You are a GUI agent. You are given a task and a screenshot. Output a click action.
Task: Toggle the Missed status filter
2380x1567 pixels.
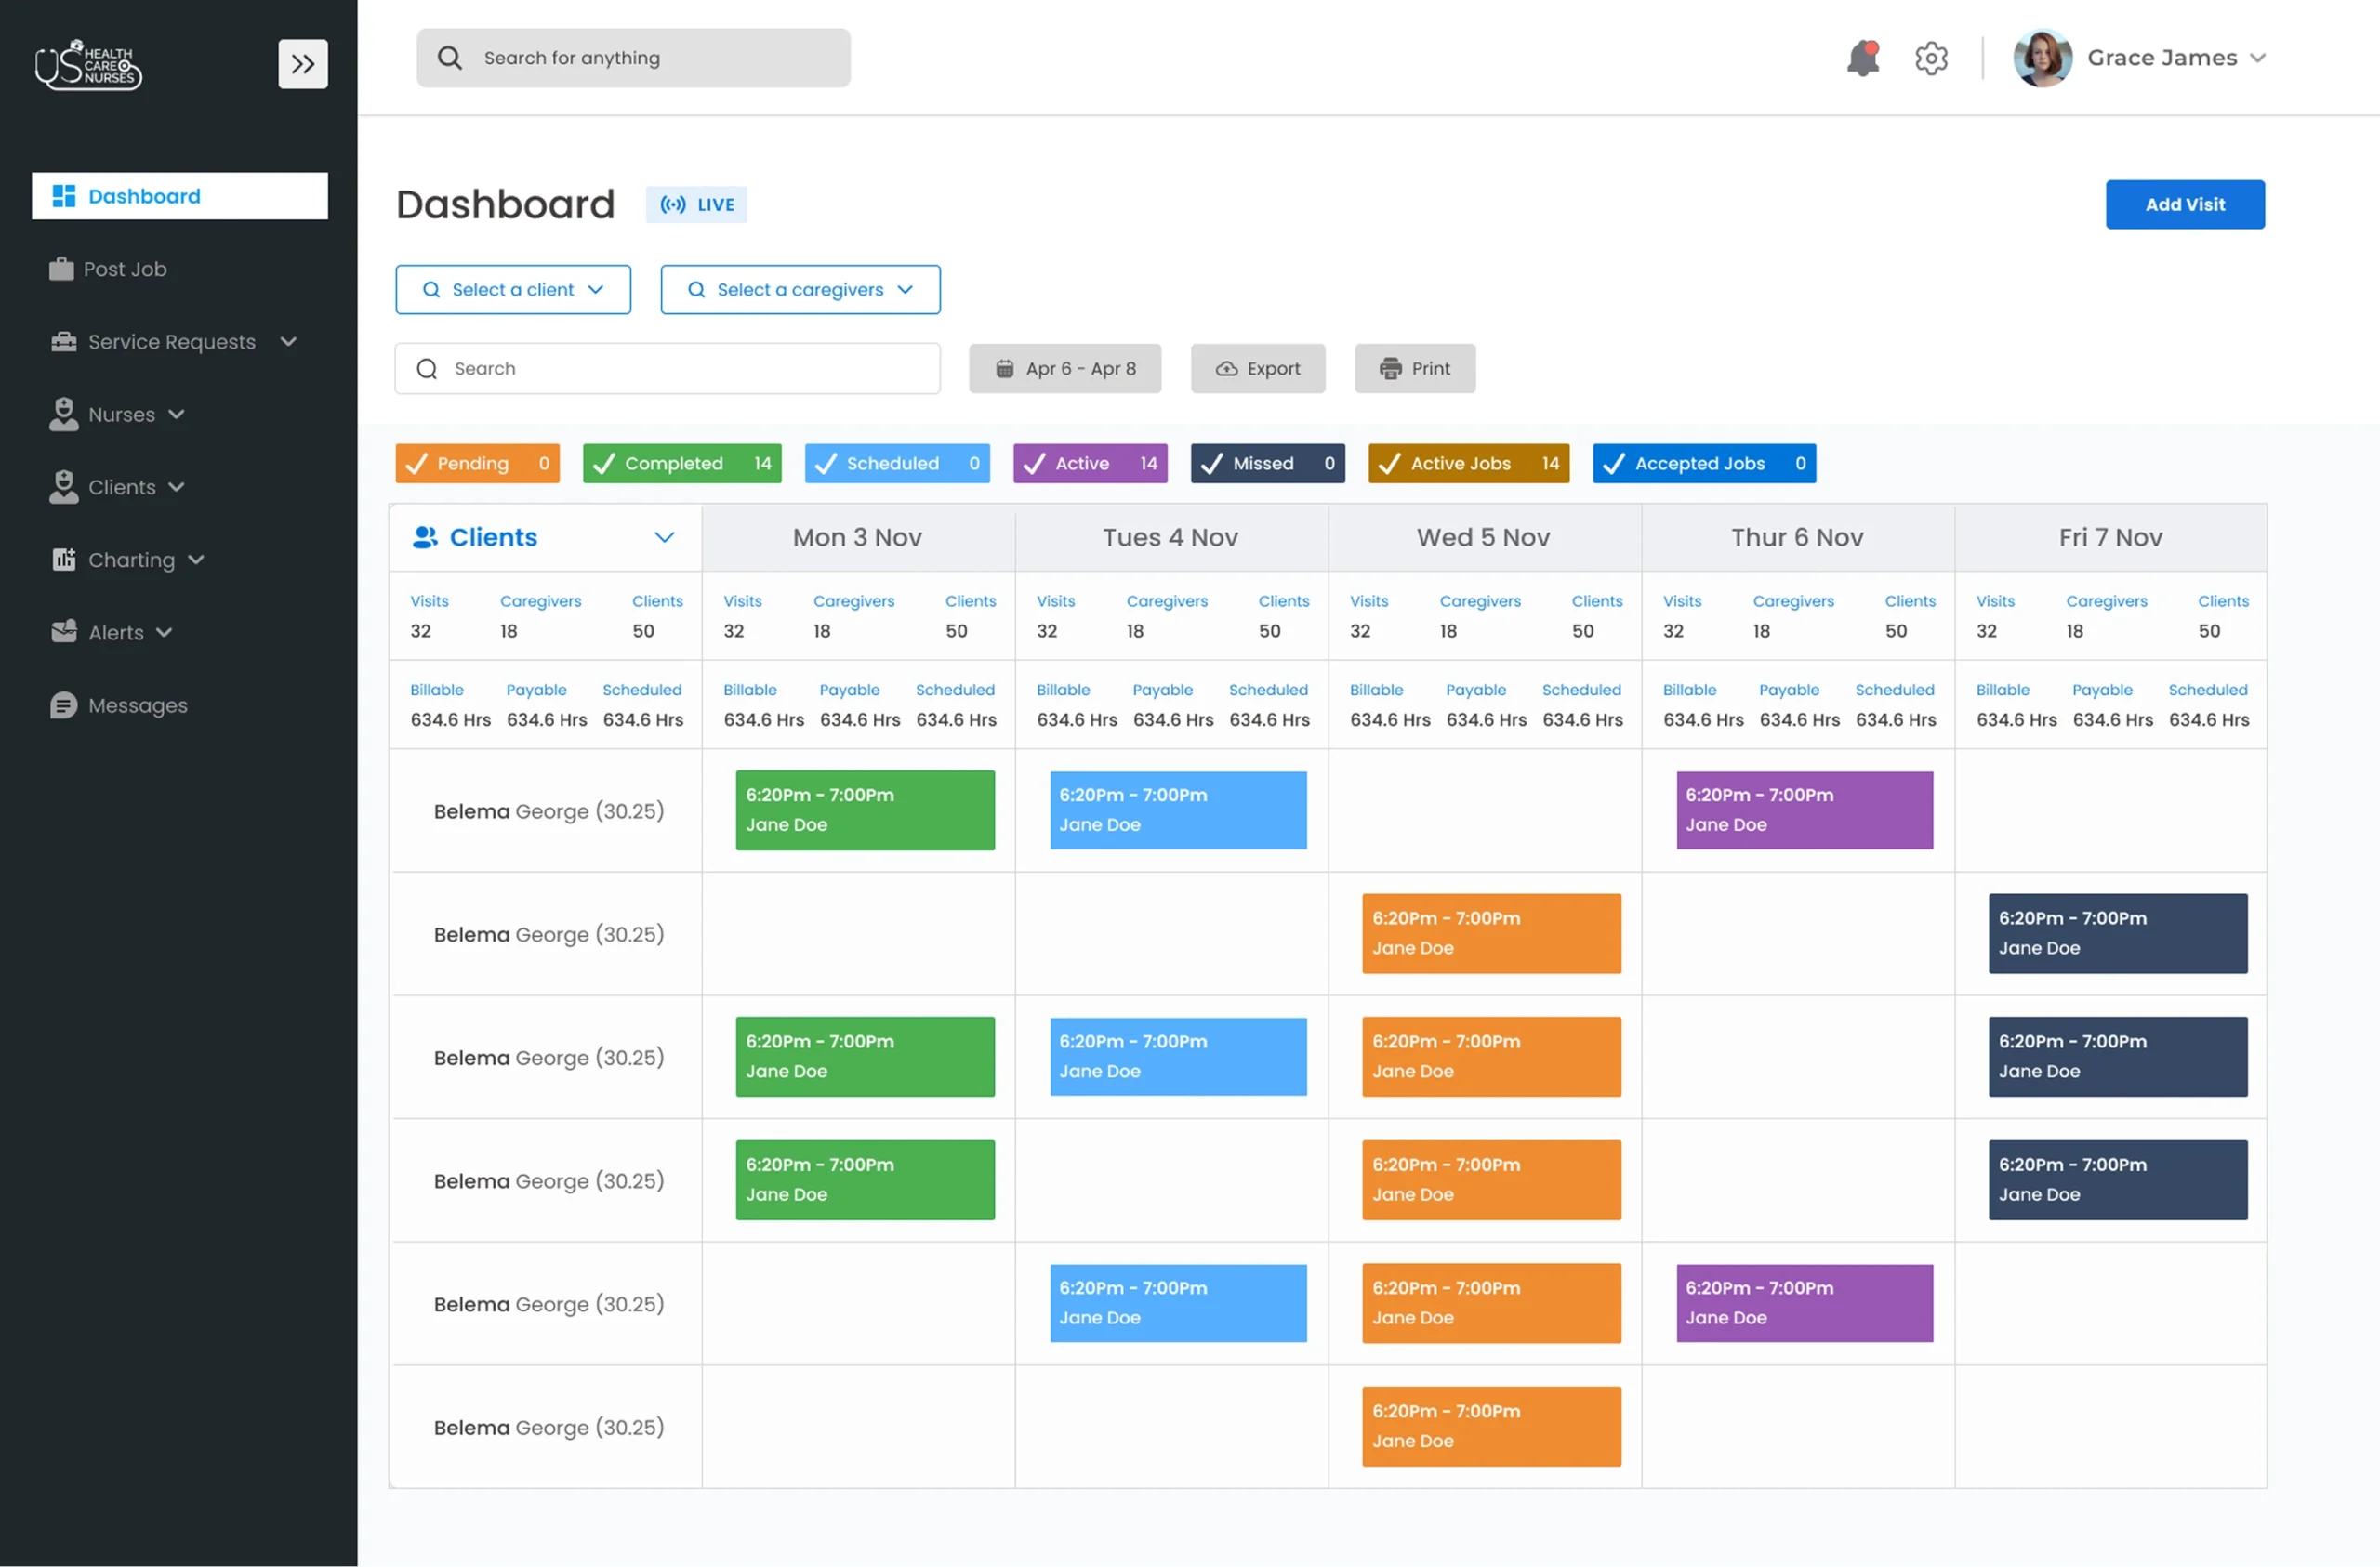(x=1266, y=463)
